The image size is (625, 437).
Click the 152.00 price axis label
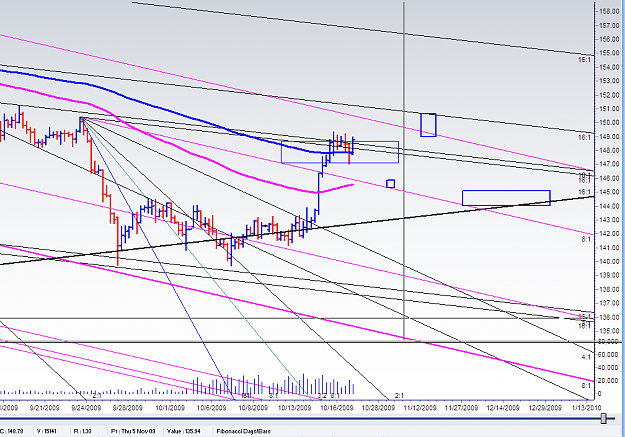tap(611, 95)
